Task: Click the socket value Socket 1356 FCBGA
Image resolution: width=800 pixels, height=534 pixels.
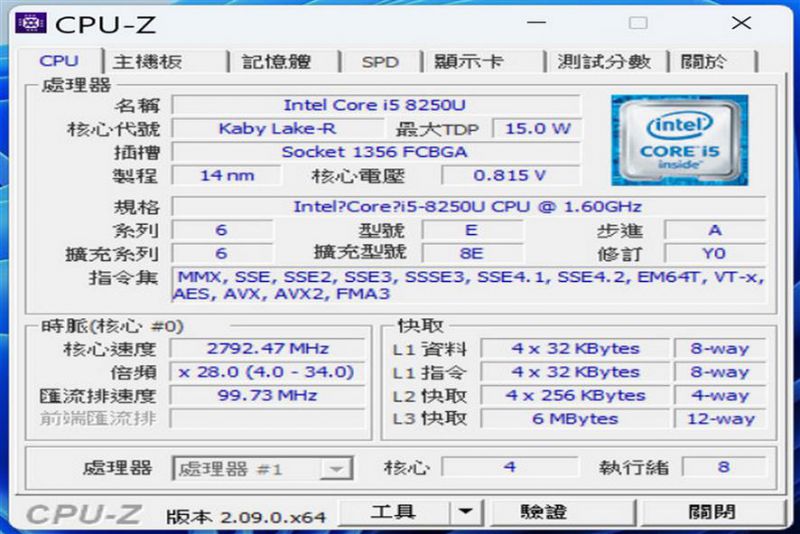Action: point(376,152)
